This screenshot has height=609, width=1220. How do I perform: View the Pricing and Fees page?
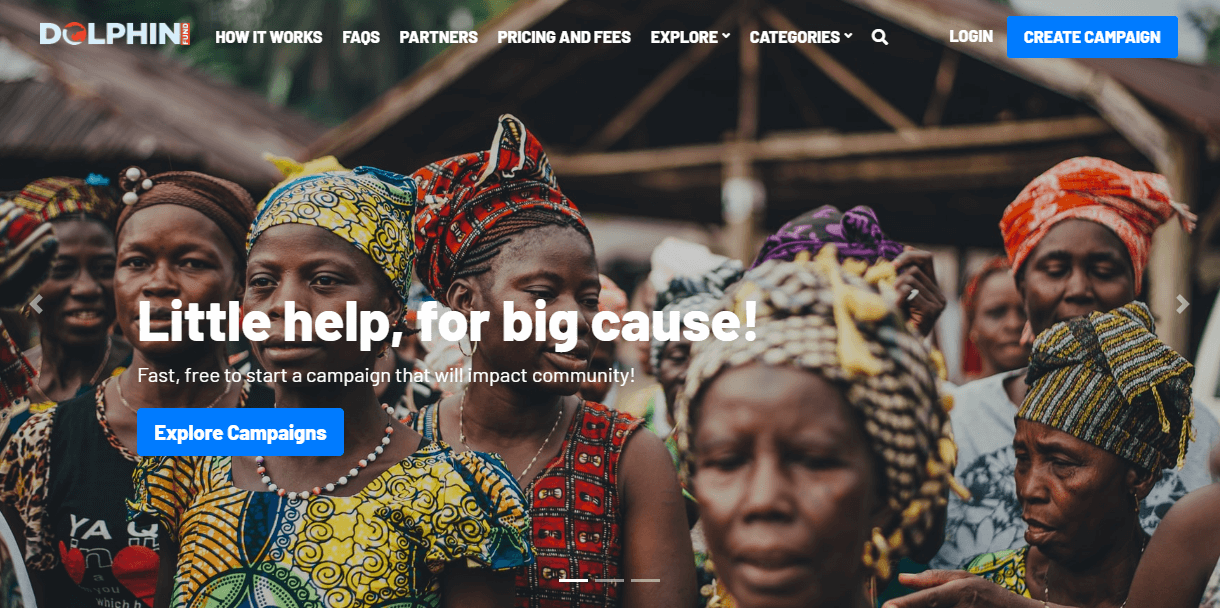[x=564, y=37]
